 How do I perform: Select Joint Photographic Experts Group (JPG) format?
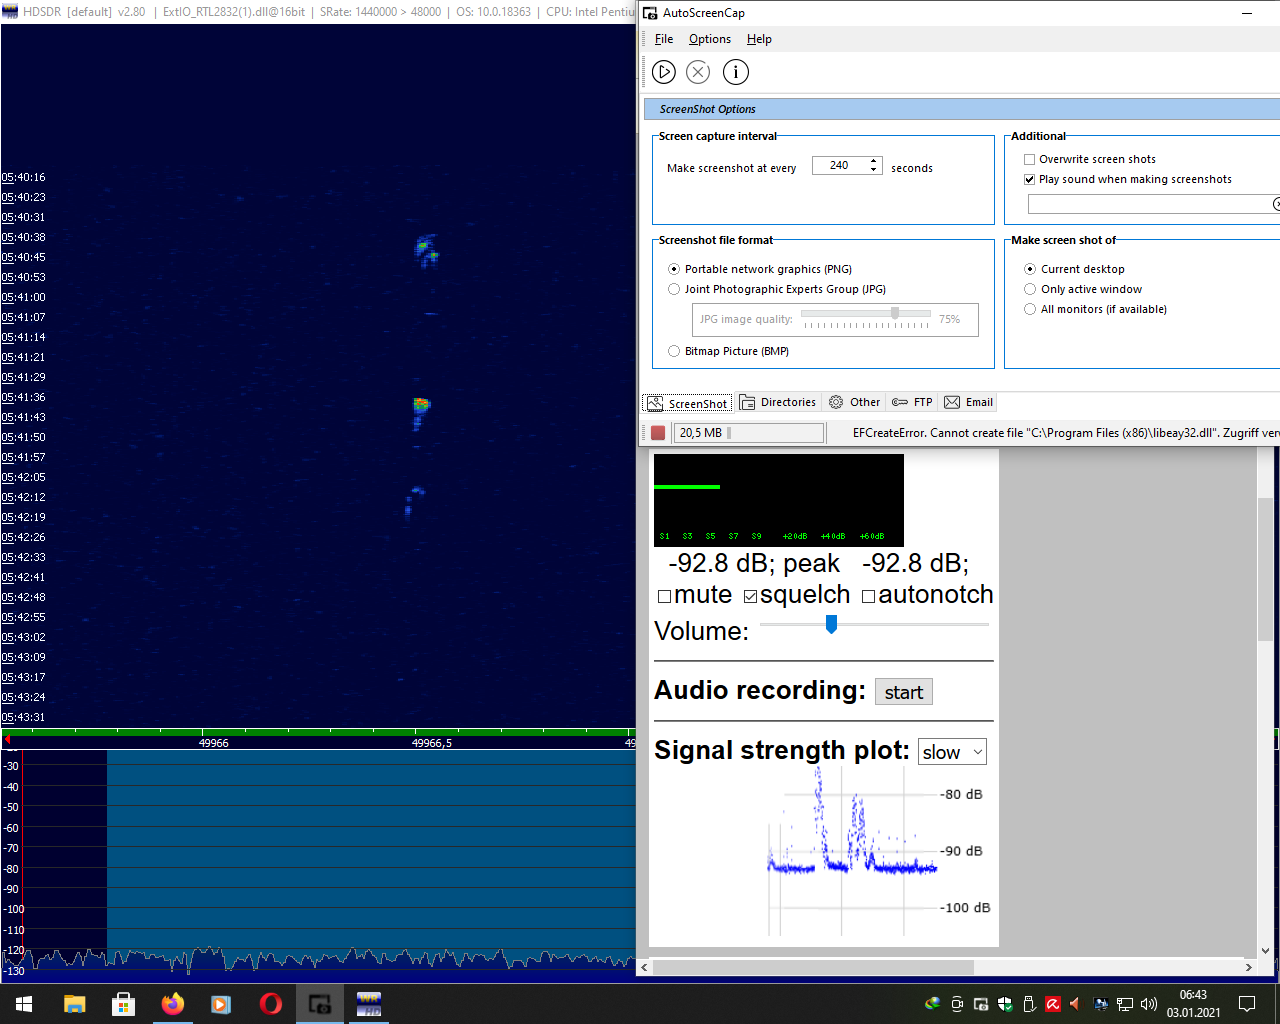[674, 289]
